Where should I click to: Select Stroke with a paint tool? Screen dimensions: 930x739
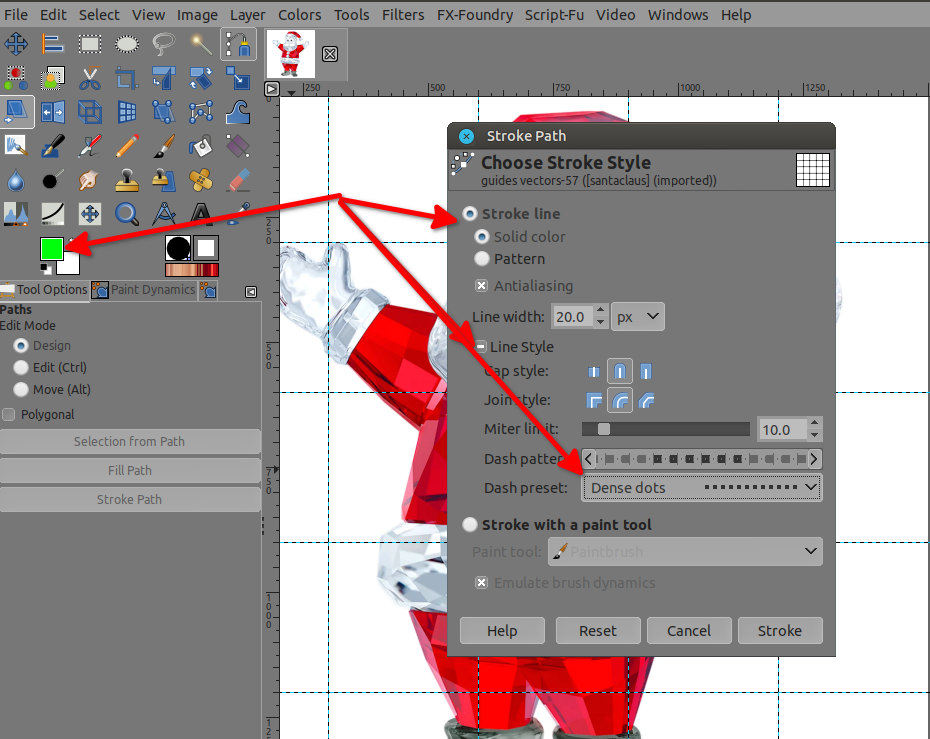point(470,524)
